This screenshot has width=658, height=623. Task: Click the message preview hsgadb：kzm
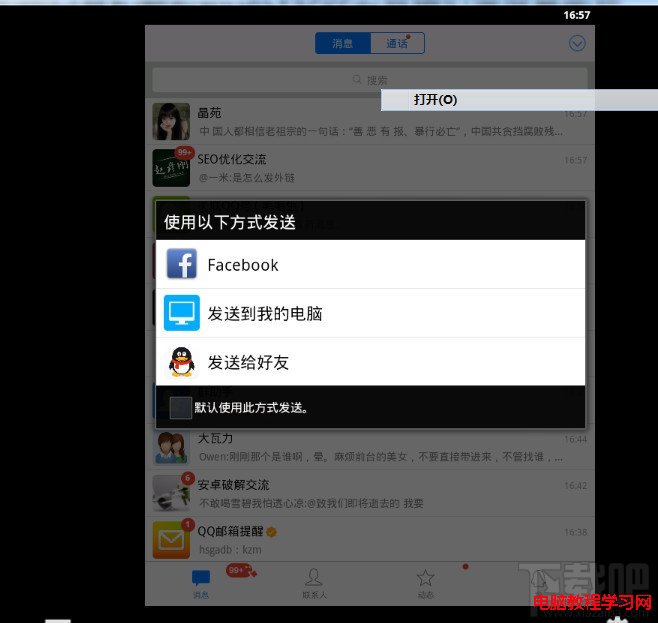[x=230, y=550]
